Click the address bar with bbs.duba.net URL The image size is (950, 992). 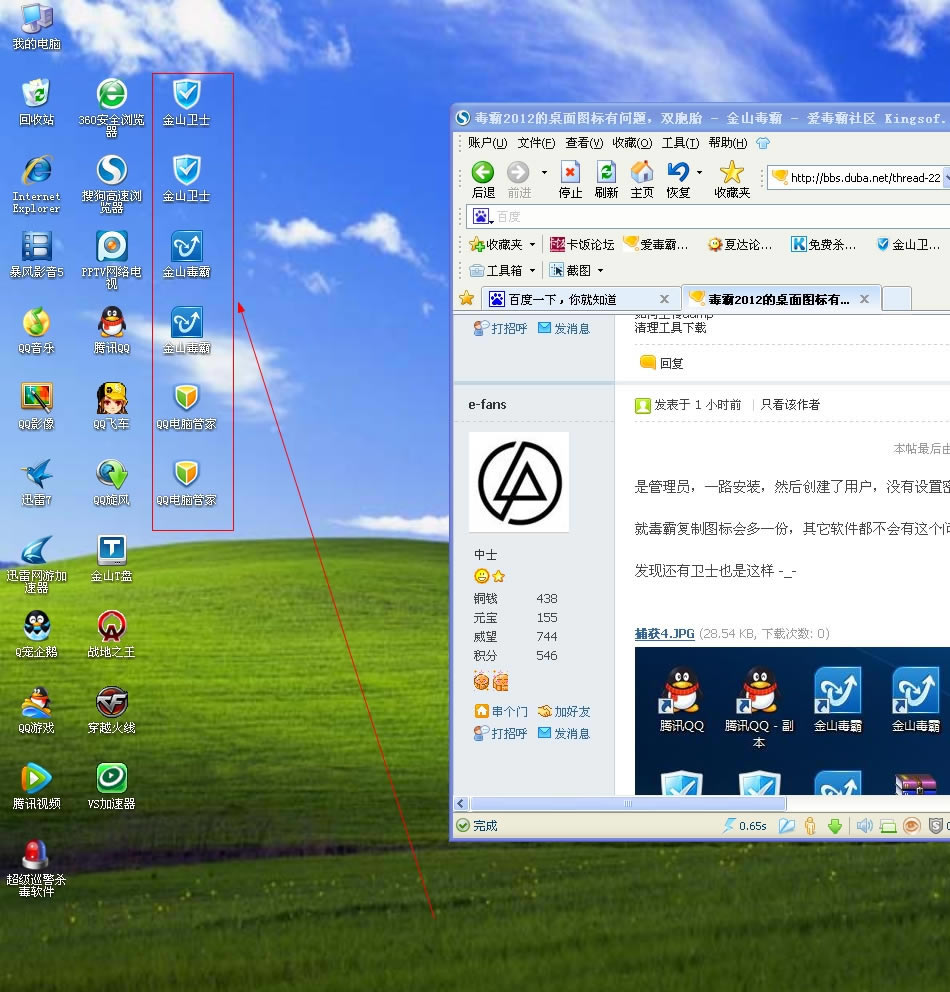[860, 178]
